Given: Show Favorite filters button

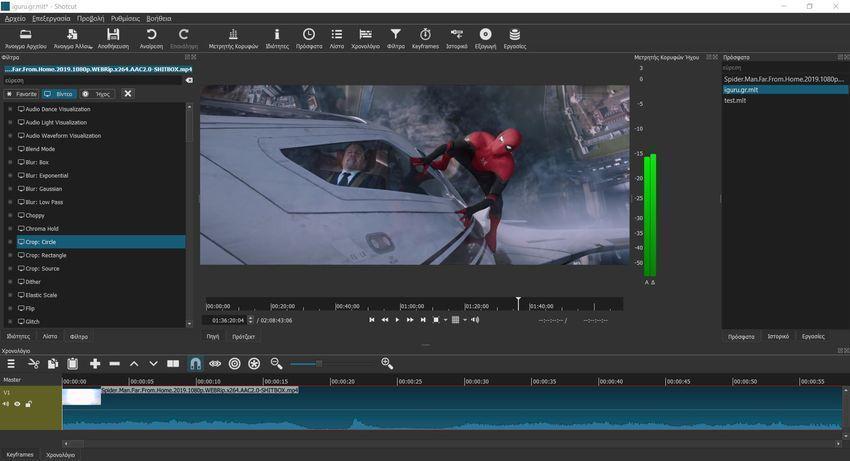Looking at the screenshot, I should [21, 94].
